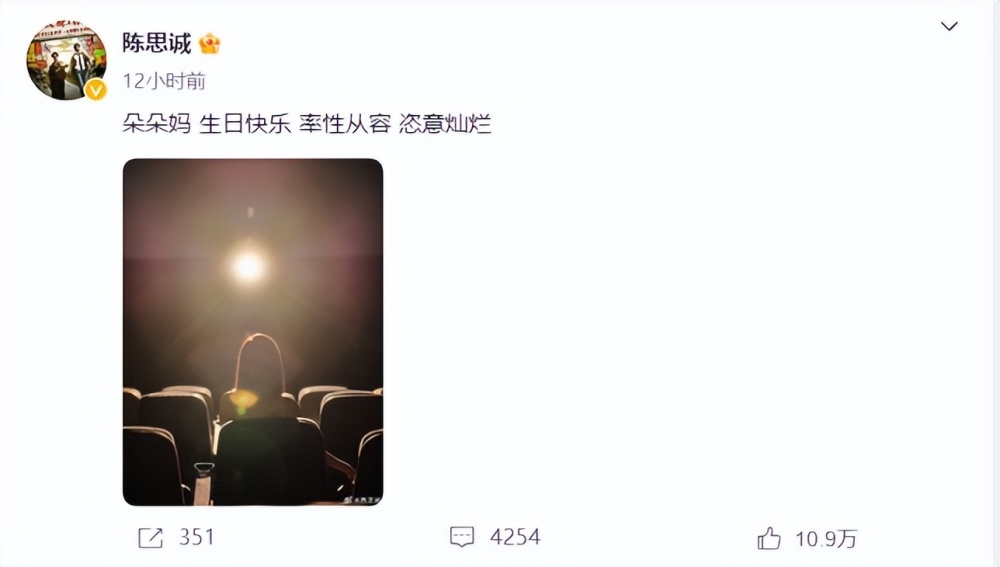
Task: Open 陈思诚's profile avatar
Action: click(66, 61)
